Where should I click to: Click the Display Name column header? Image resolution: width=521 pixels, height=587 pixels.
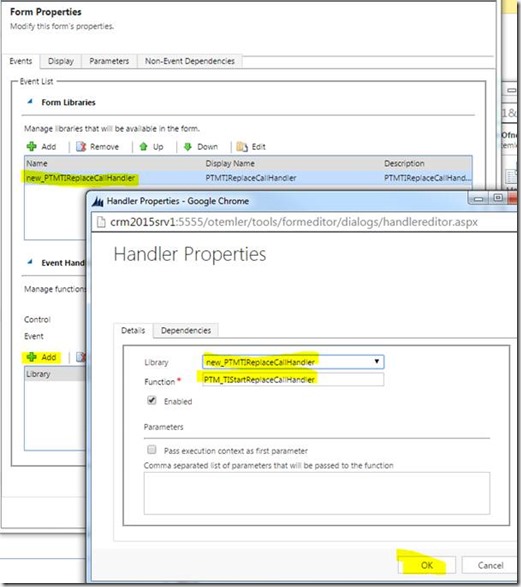tap(230, 164)
